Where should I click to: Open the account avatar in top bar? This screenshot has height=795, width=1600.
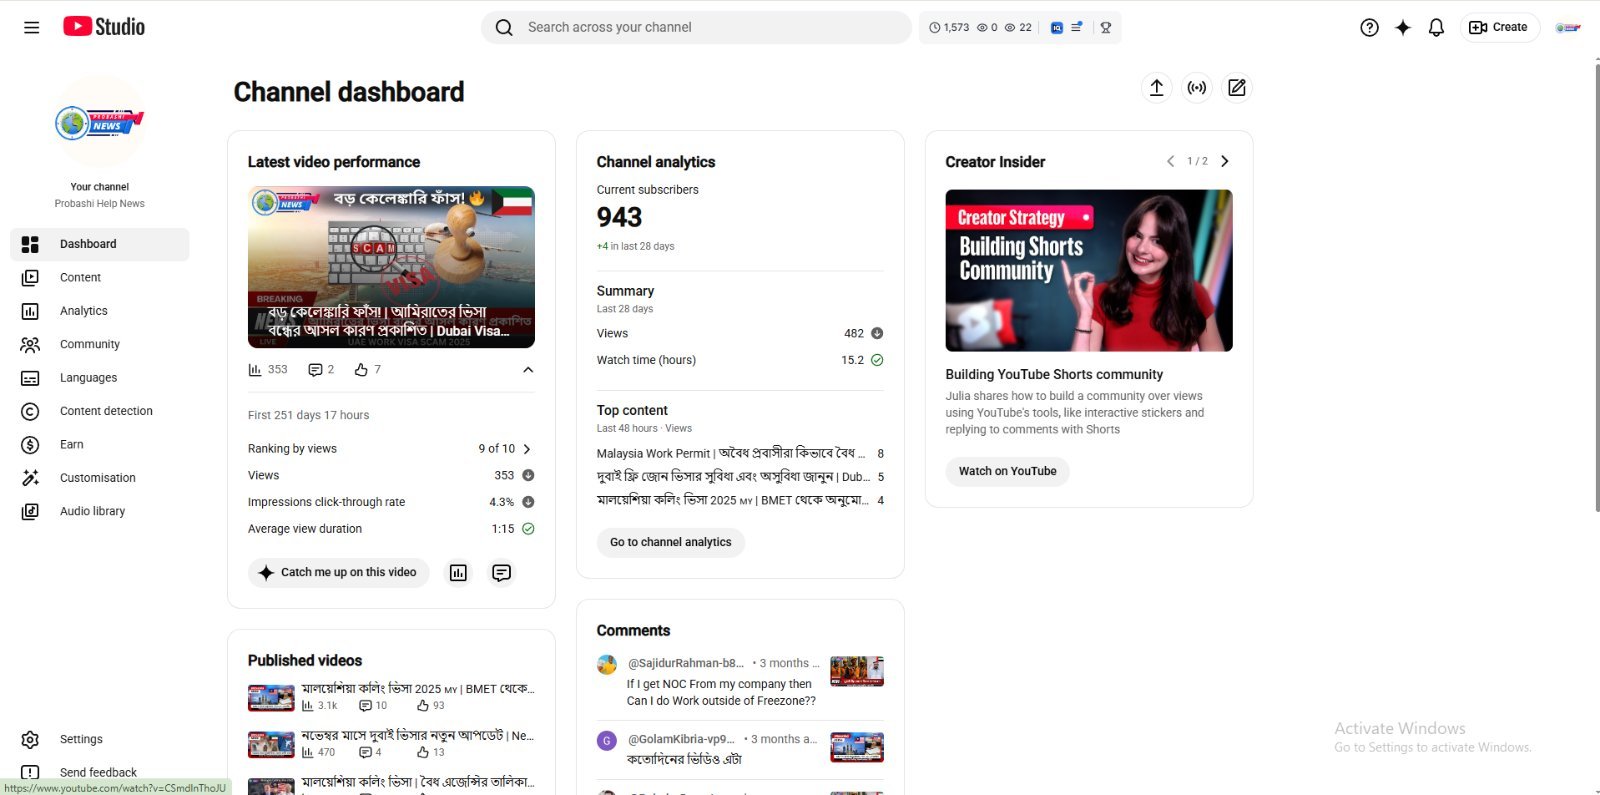point(1567,28)
